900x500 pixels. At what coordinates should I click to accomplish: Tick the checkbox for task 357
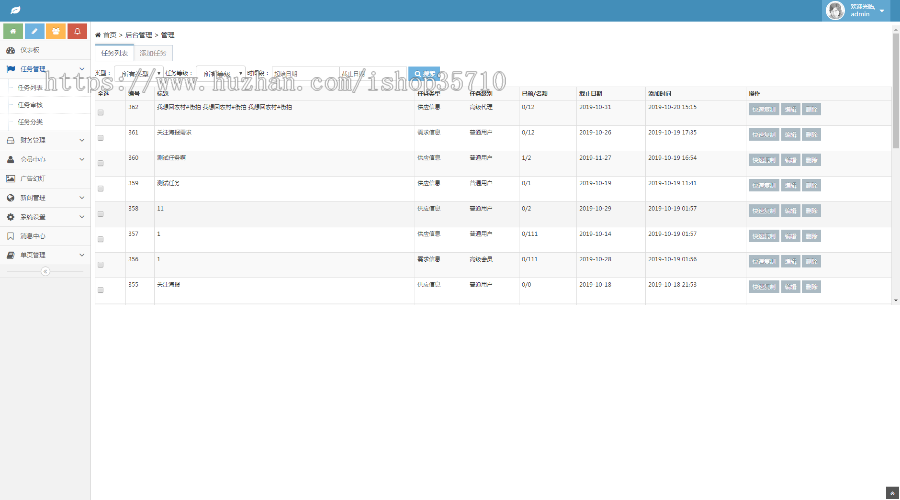101,239
